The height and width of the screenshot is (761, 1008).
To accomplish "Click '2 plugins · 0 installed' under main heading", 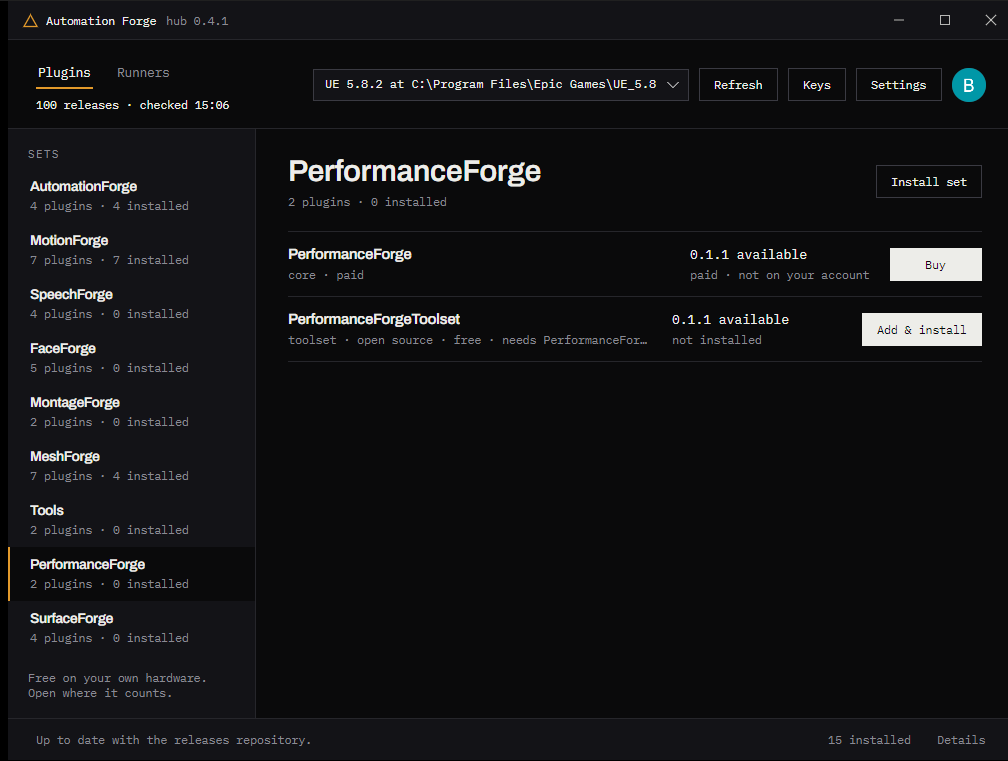I will 367,202.
